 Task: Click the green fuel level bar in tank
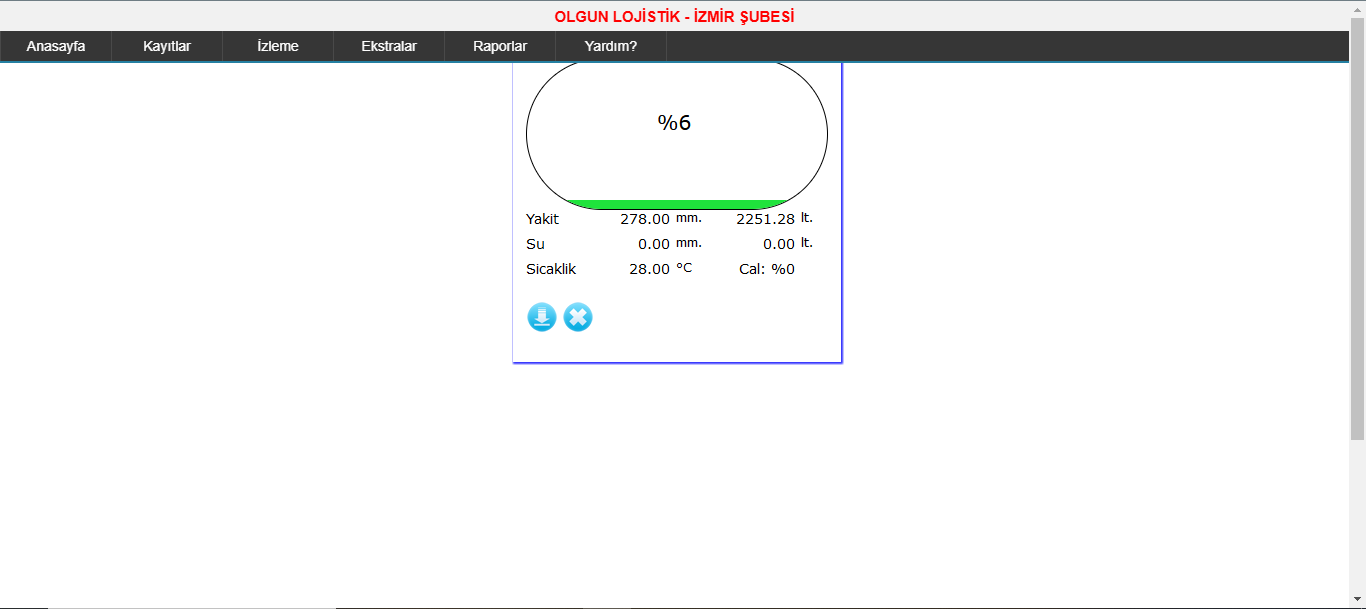677,205
